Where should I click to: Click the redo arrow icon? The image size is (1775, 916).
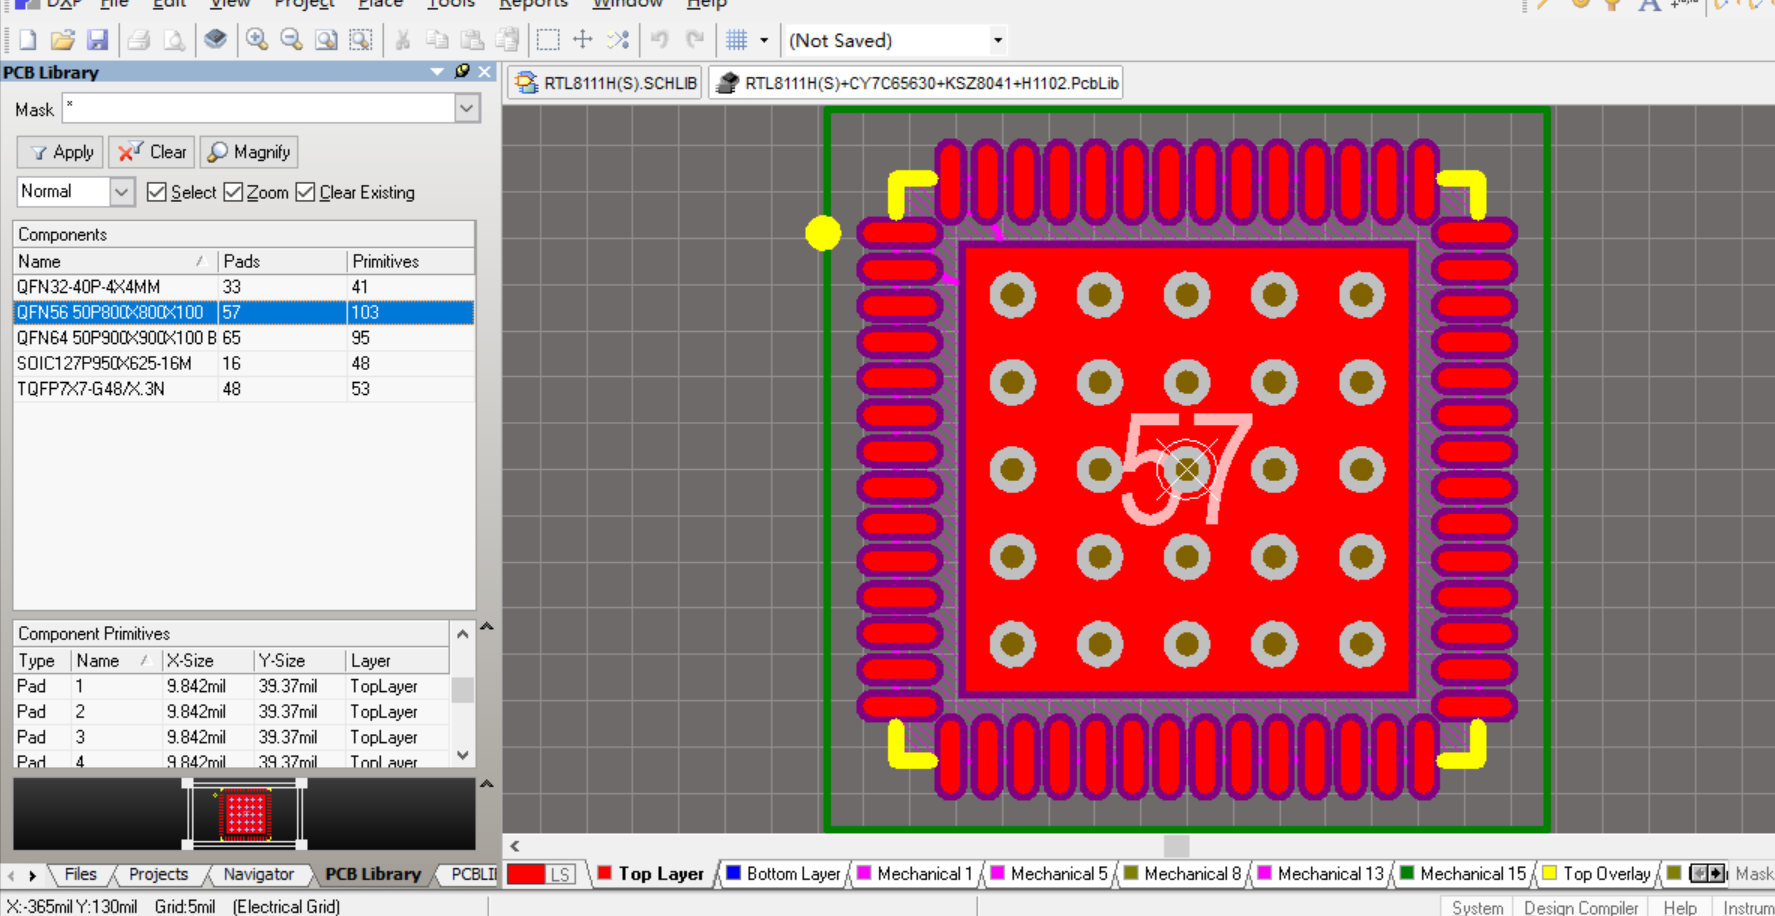click(695, 40)
